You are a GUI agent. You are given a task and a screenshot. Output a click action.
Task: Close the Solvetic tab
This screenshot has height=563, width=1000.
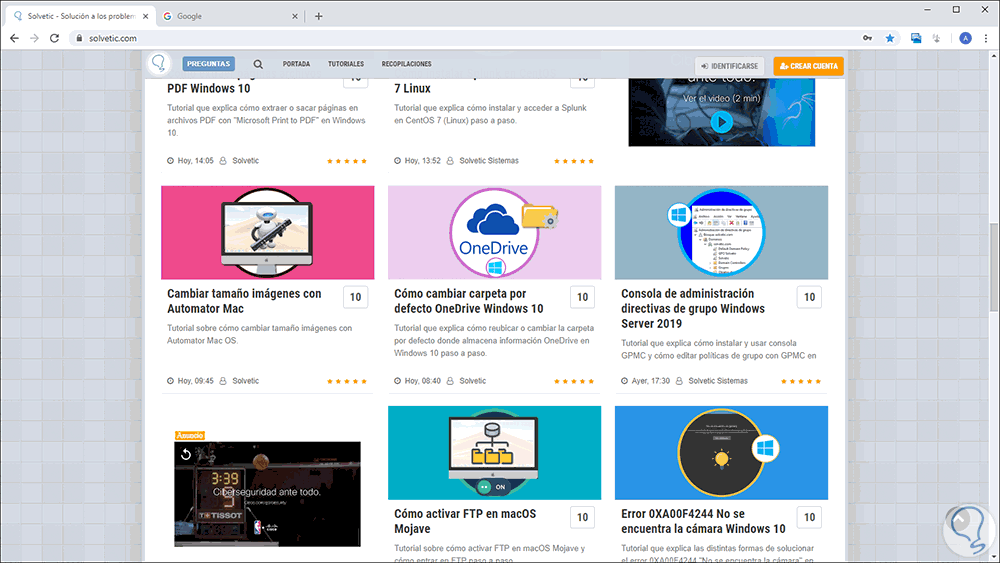pyautogui.click(x=145, y=16)
